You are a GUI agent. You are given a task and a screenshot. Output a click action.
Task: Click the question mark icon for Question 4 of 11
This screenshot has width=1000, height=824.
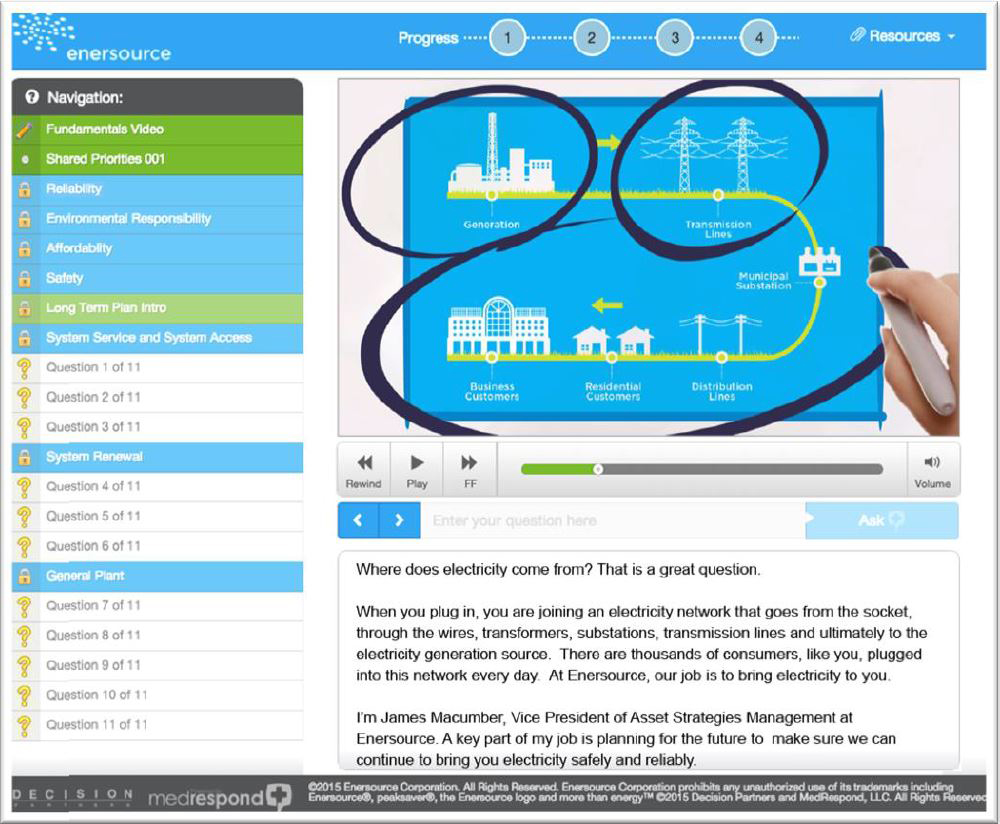24,487
